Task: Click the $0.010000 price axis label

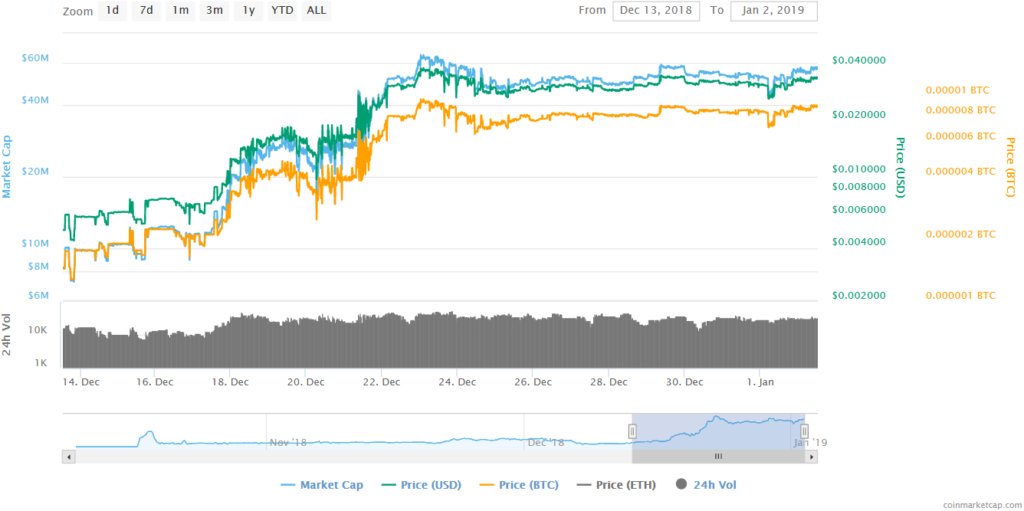Action: [x=859, y=169]
